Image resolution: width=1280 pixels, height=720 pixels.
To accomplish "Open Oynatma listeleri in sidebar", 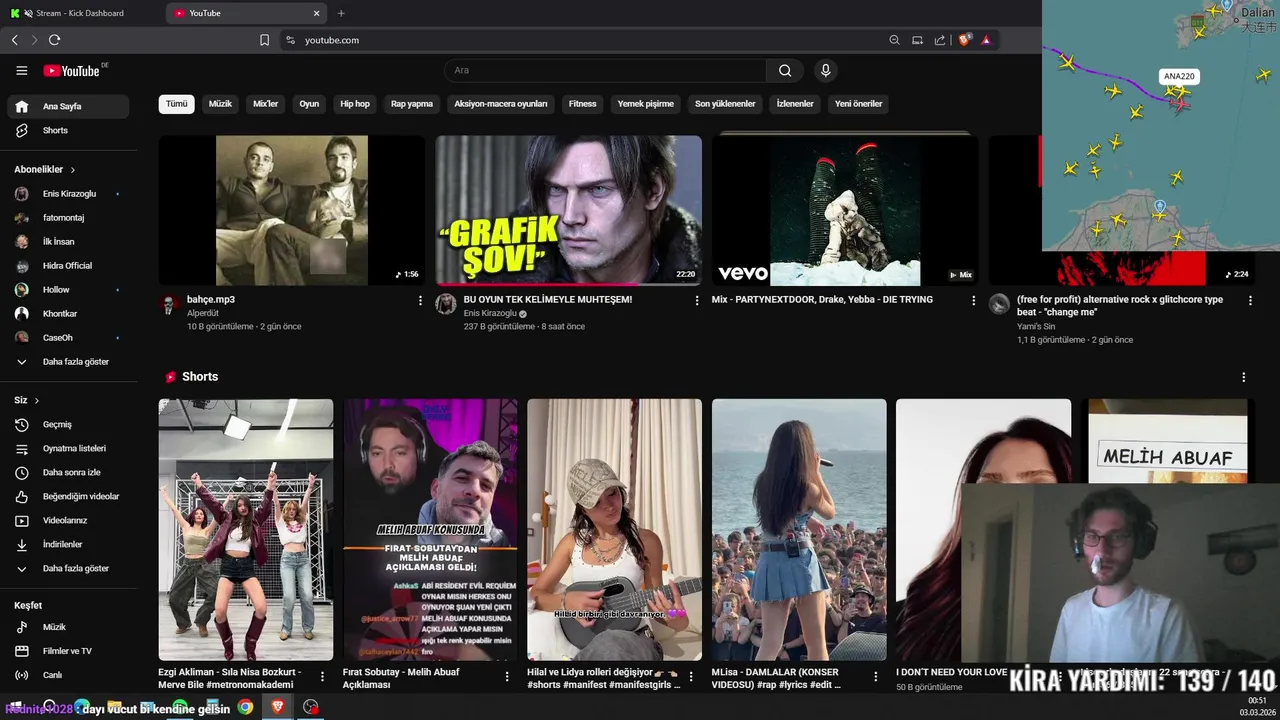I will click(x=68, y=448).
